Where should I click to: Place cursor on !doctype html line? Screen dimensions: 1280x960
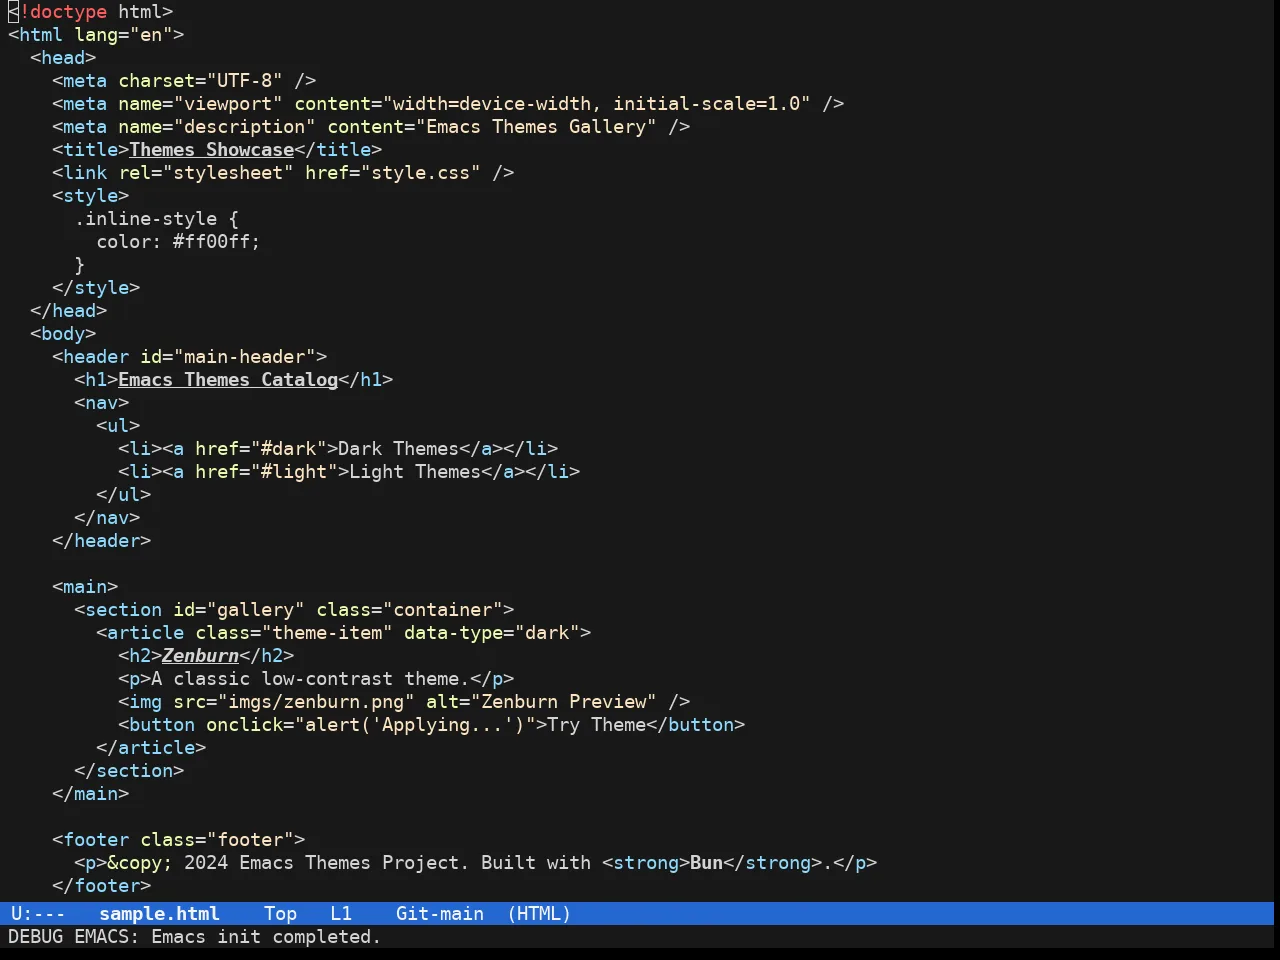click(x=91, y=11)
